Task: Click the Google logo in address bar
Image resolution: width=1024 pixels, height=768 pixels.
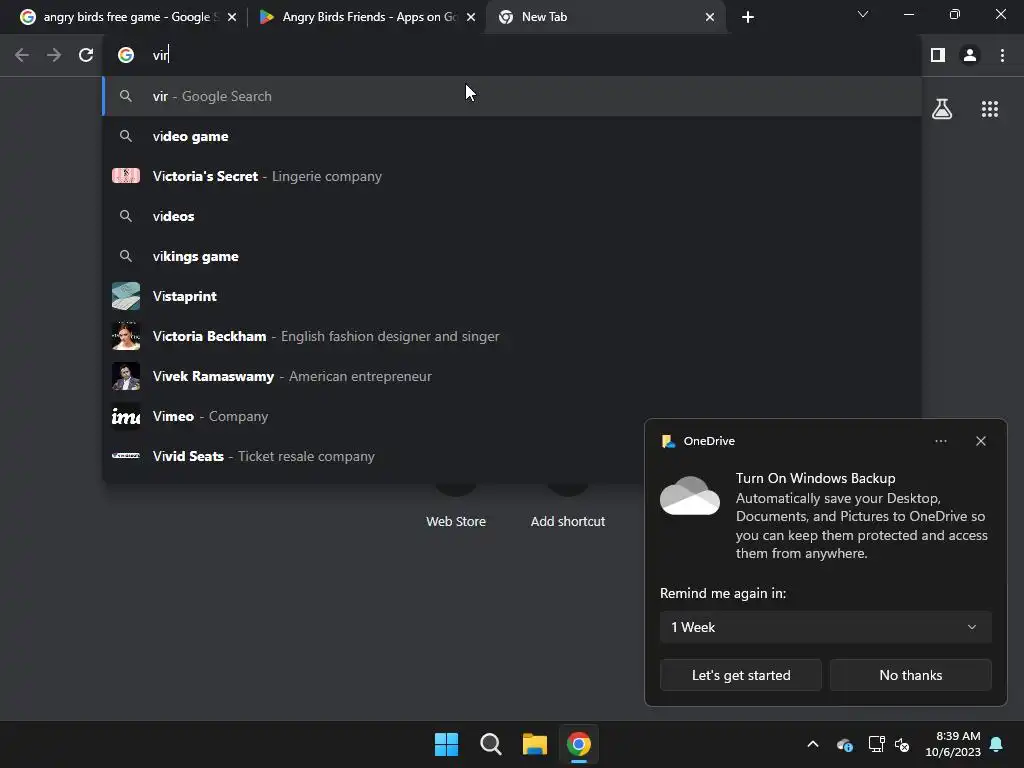Action: click(126, 56)
